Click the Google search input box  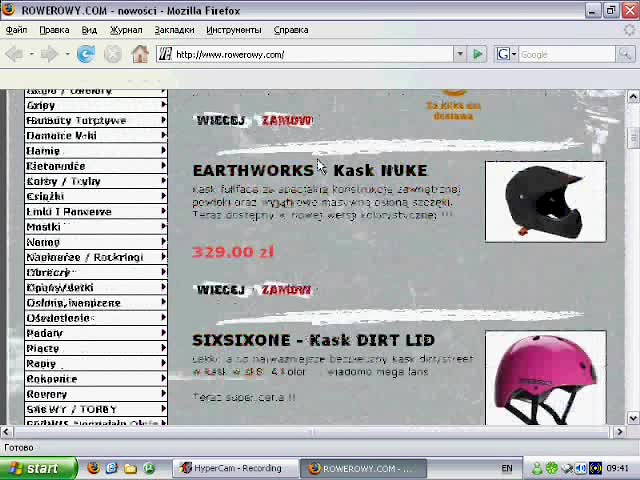(567, 54)
